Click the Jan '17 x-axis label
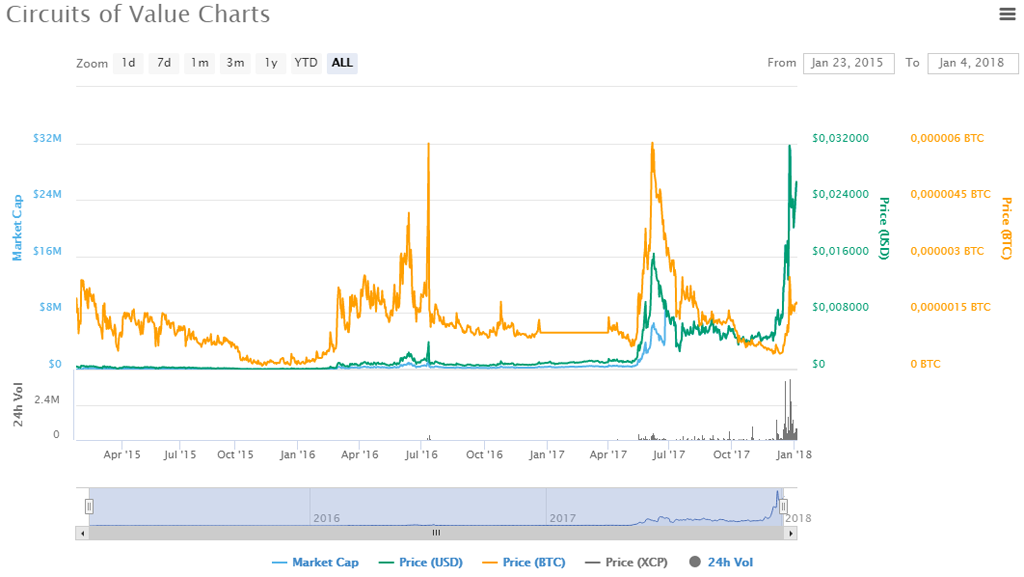1024x577 pixels. click(x=547, y=454)
